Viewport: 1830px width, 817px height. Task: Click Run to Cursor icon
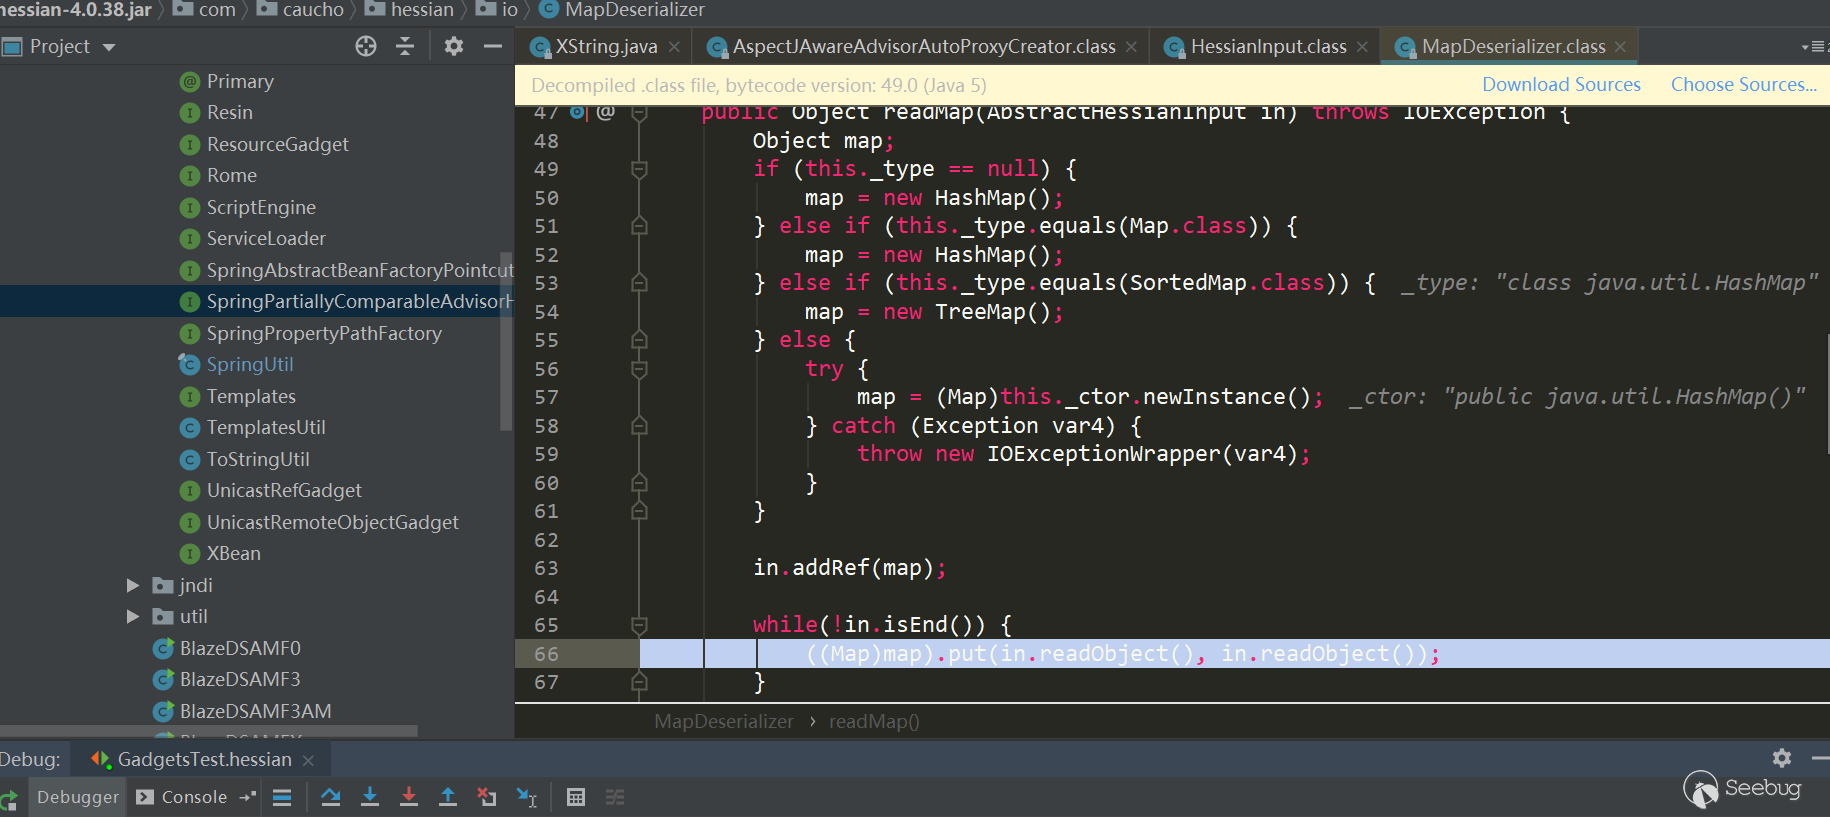coord(527,797)
